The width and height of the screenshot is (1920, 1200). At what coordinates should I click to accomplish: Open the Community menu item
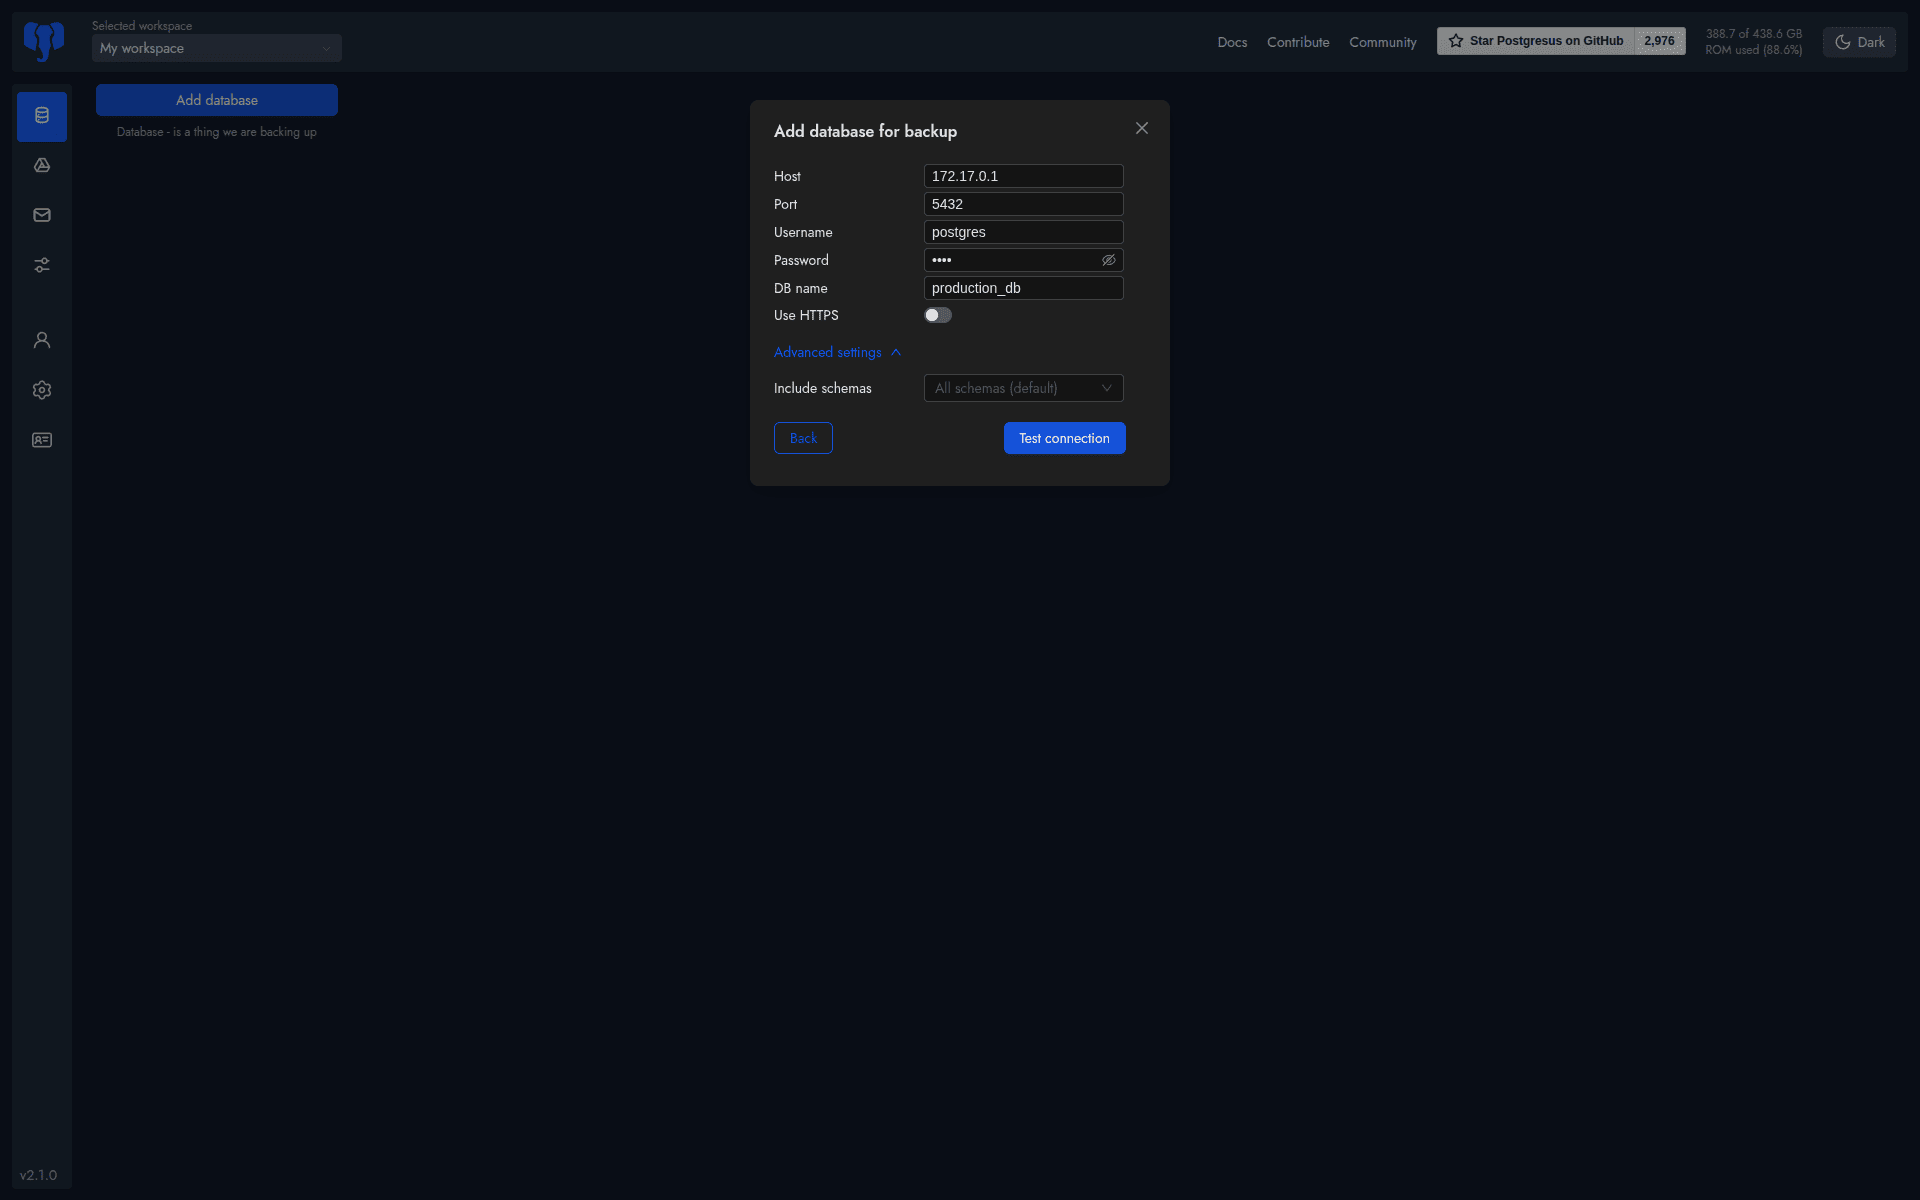[x=1382, y=42]
